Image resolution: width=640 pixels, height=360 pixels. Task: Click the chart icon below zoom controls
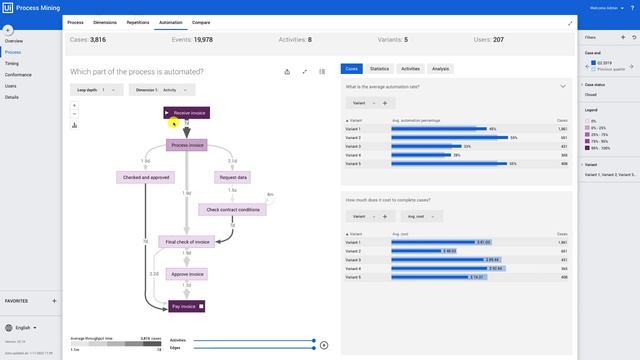pyautogui.click(x=74, y=125)
